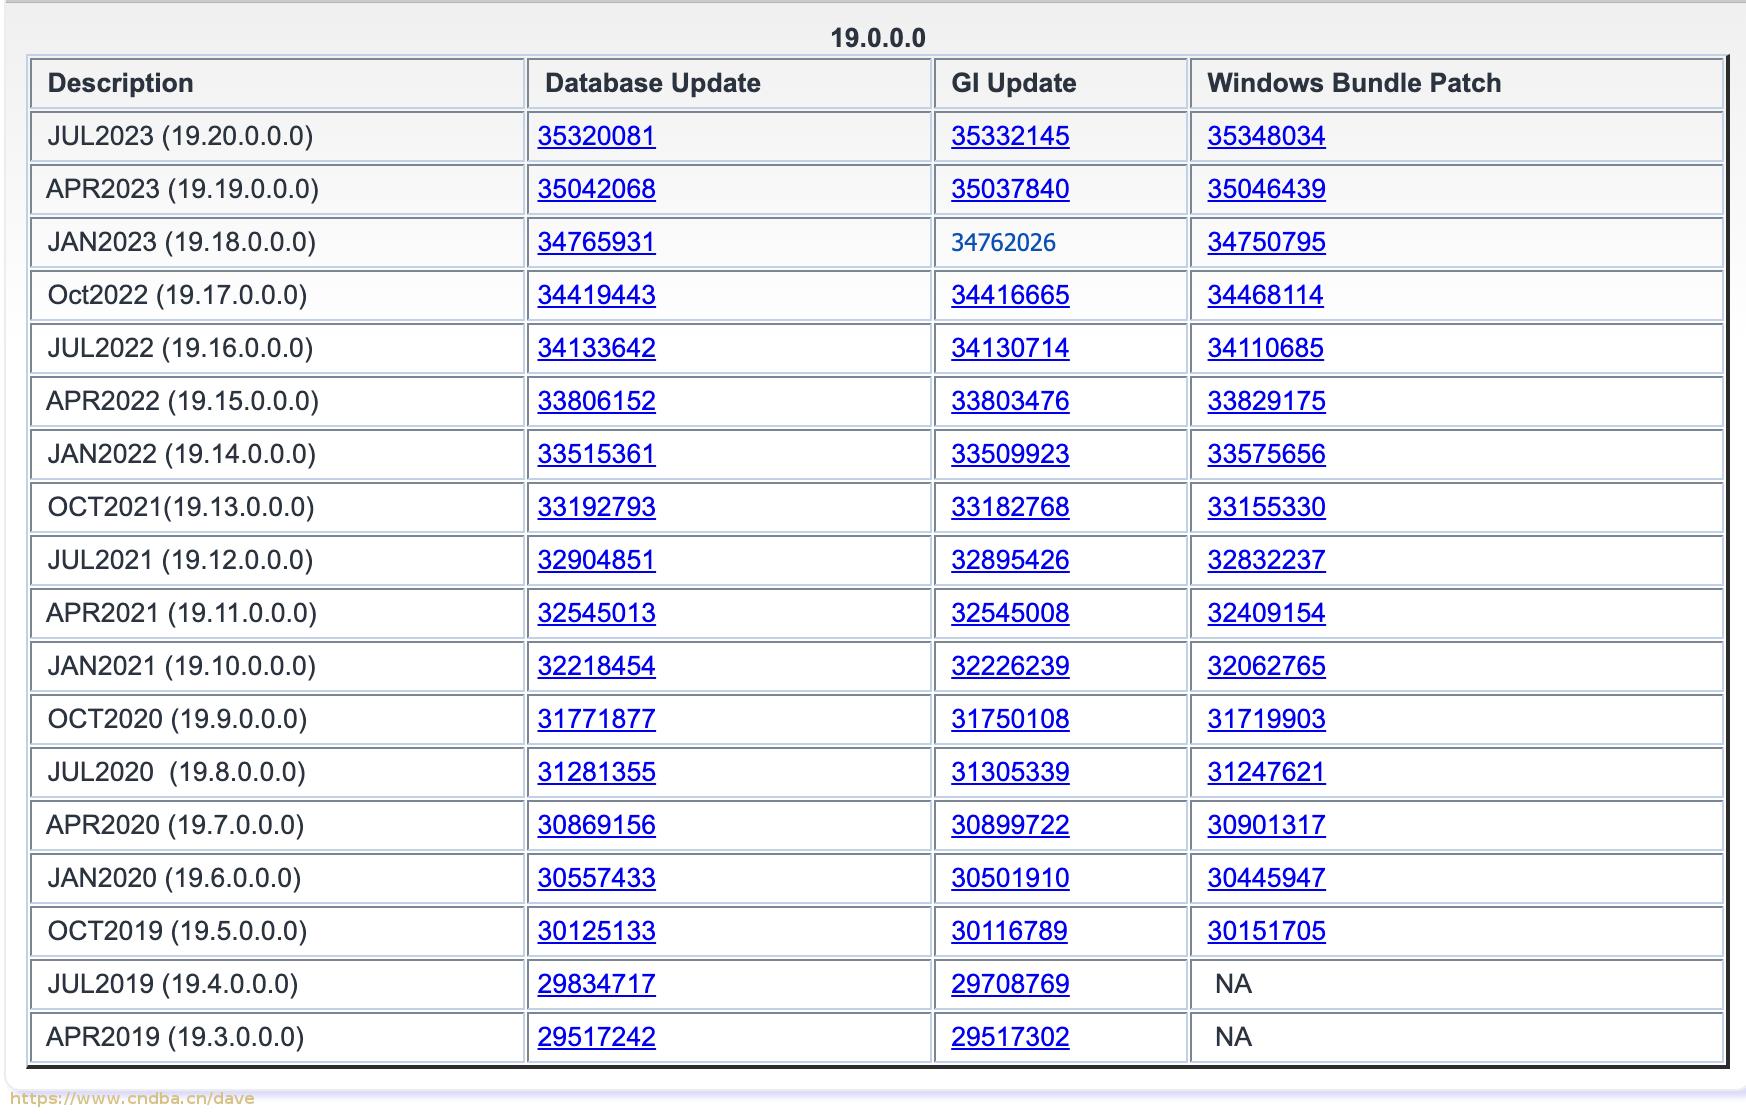Viewport: 1746px width, 1114px height.
Task: Open GI Update patch 32545008
Action: [x=1010, y=613]
